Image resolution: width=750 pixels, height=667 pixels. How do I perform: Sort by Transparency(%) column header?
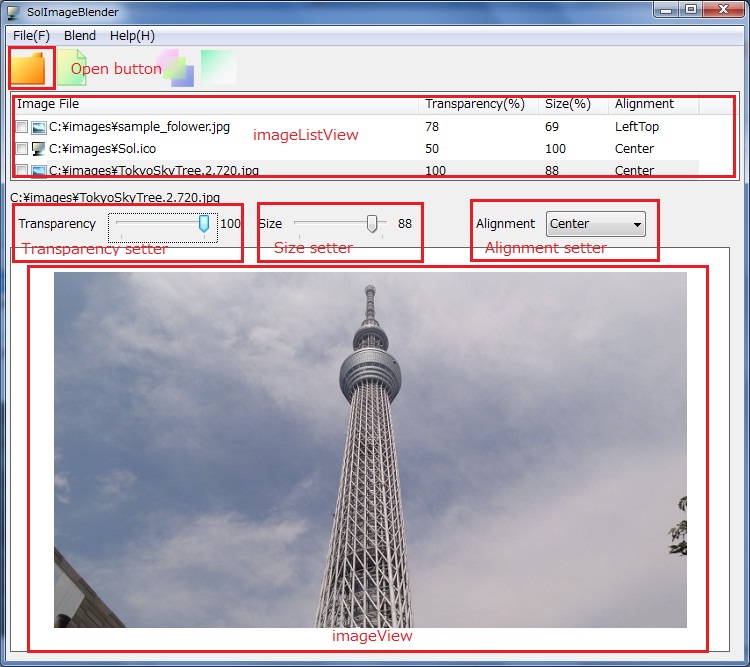478,104
